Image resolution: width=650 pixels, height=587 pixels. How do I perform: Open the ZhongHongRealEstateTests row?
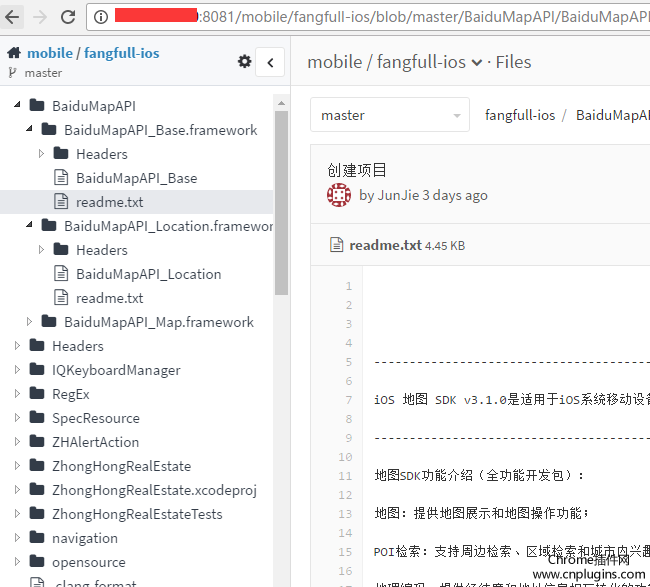click(x=137, y=514)
